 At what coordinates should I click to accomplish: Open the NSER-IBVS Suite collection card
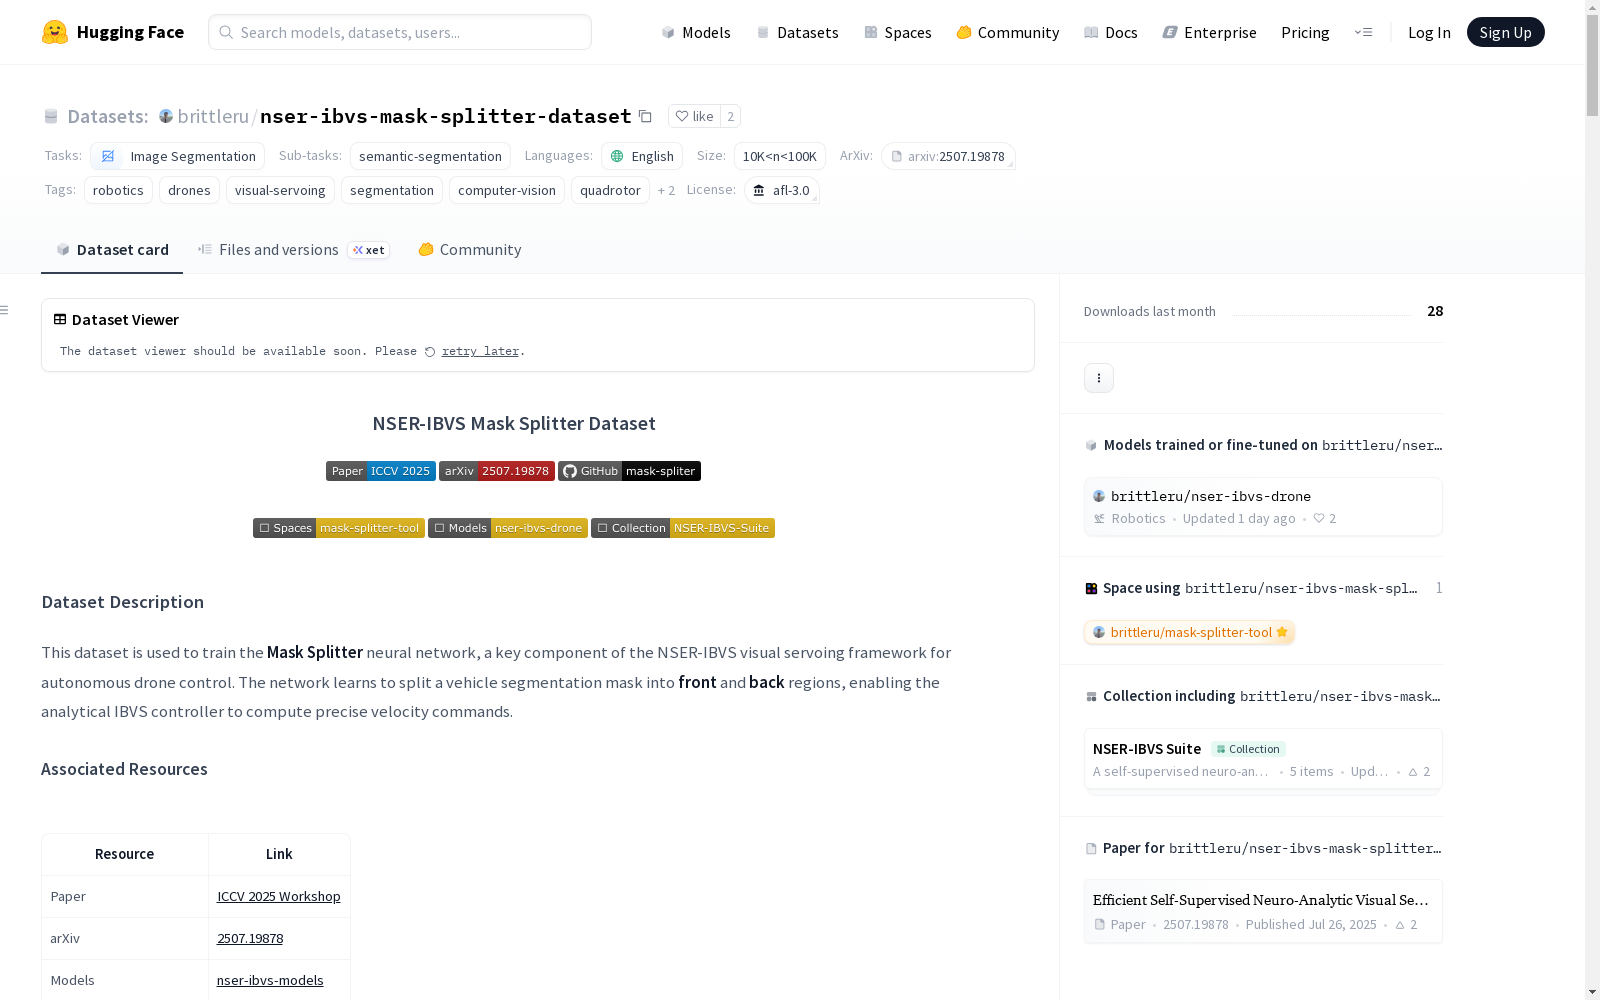[1263, 759]
